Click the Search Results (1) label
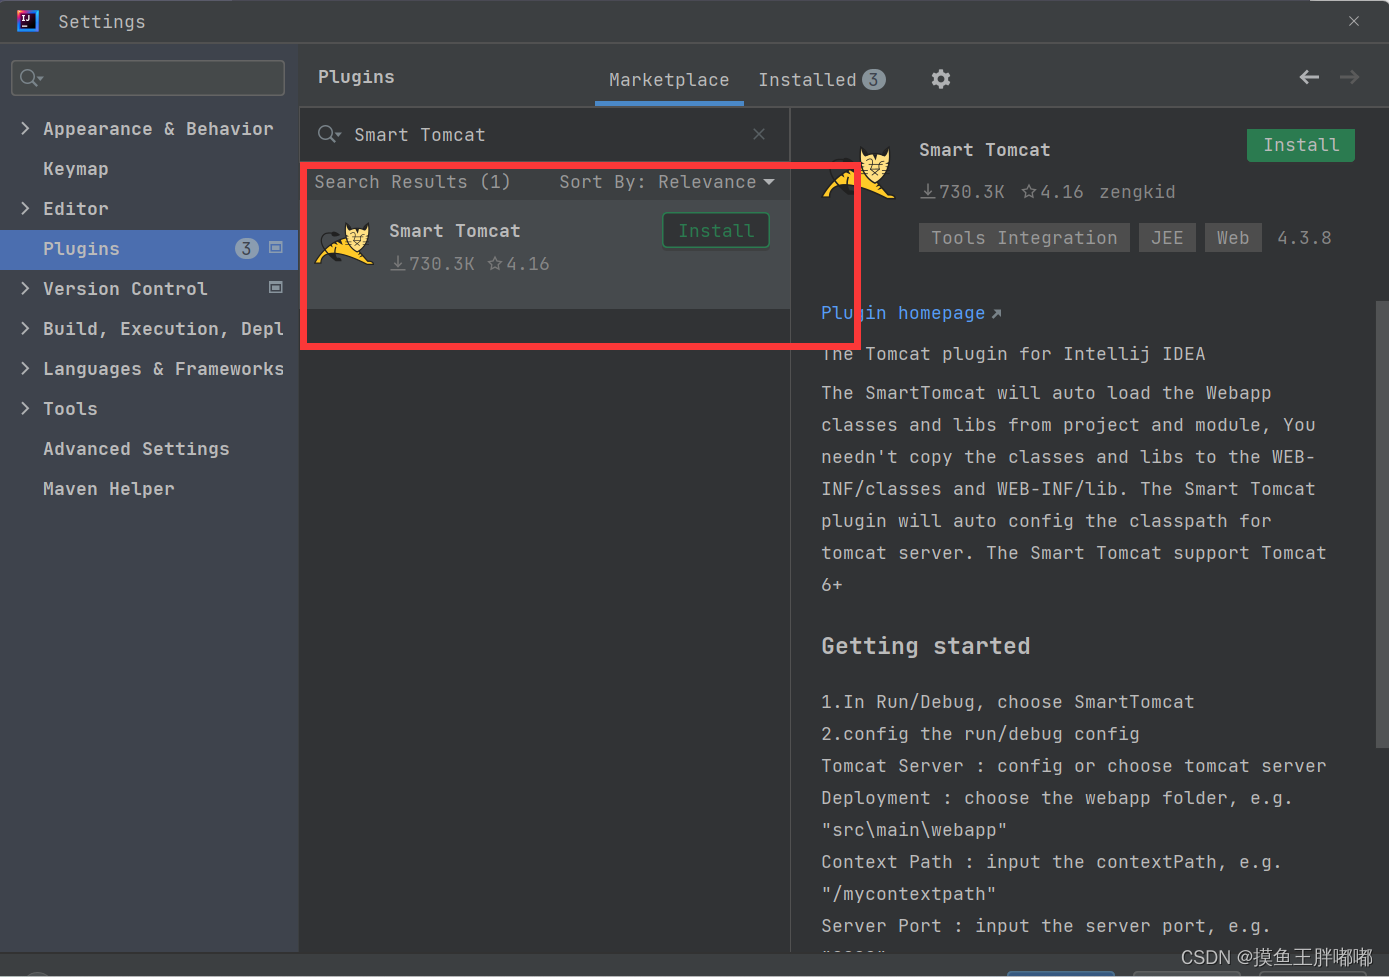 pyautogui.click(x=412, y=182)
